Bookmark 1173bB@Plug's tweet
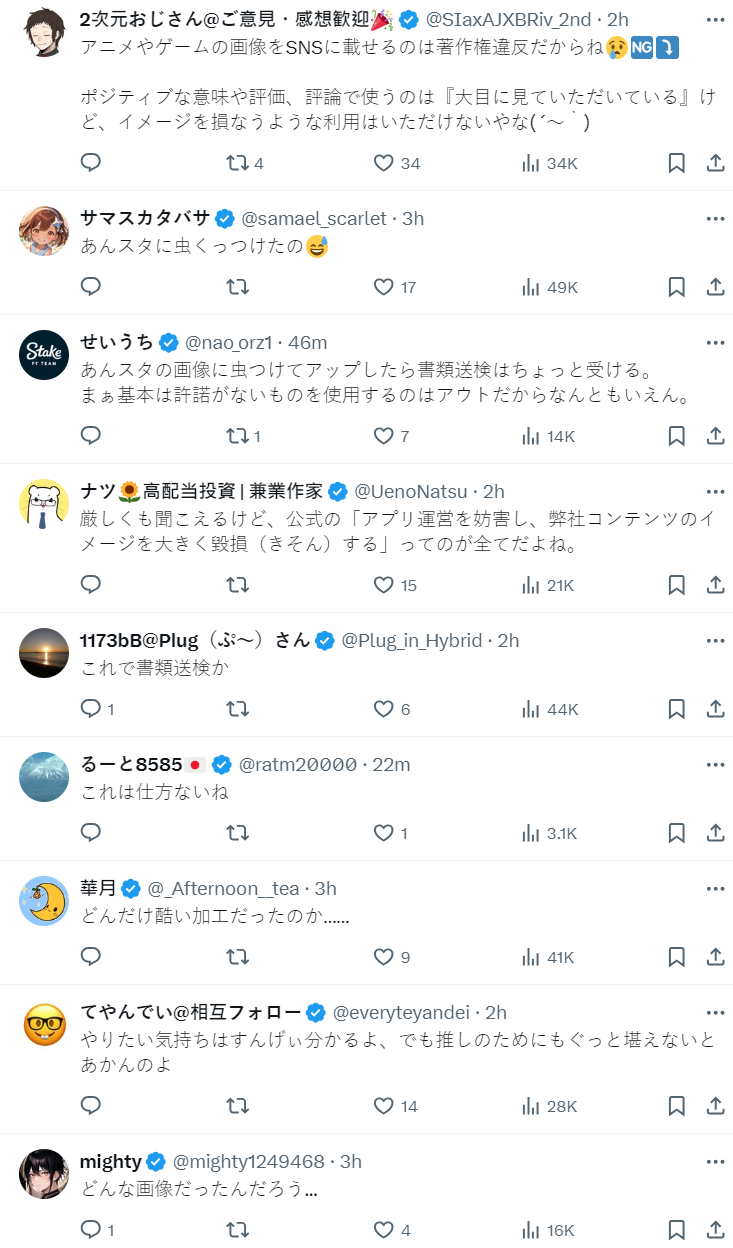 676,709
